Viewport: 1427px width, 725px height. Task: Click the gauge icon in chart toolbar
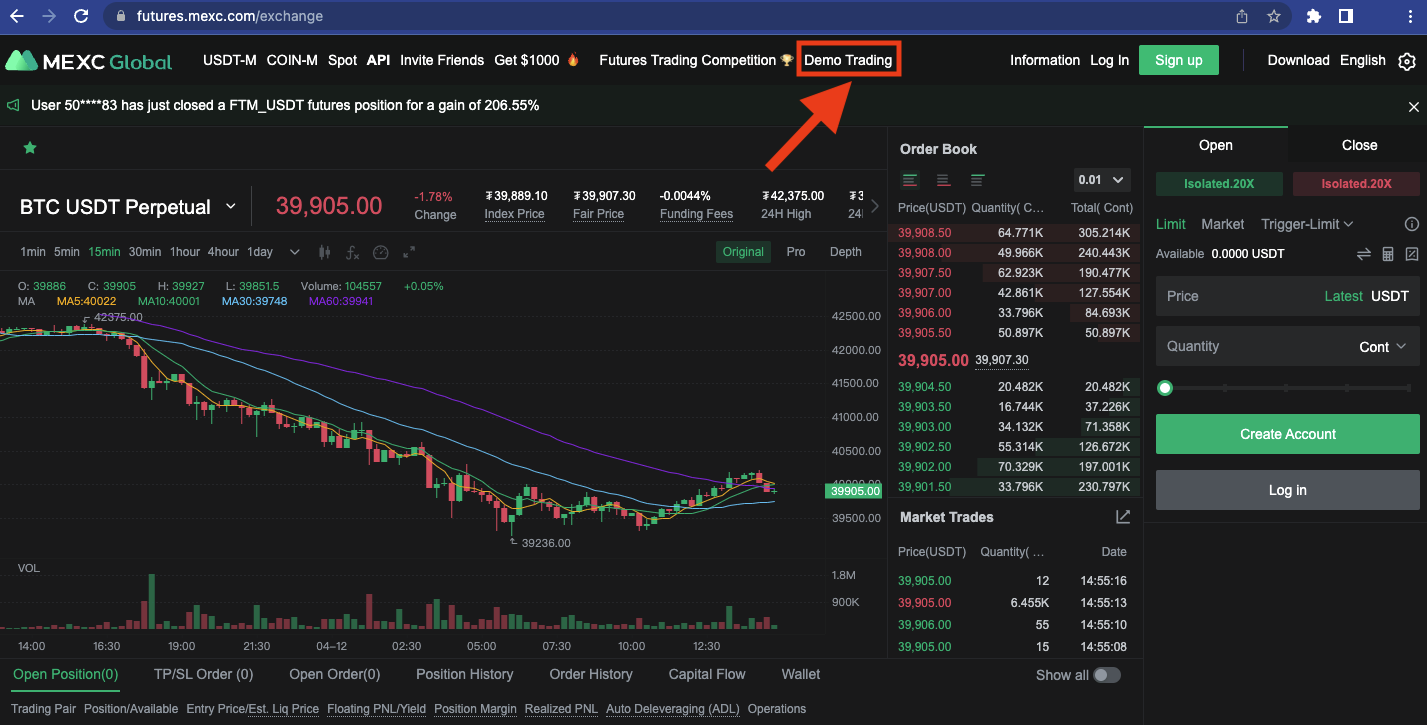[380, 252]
